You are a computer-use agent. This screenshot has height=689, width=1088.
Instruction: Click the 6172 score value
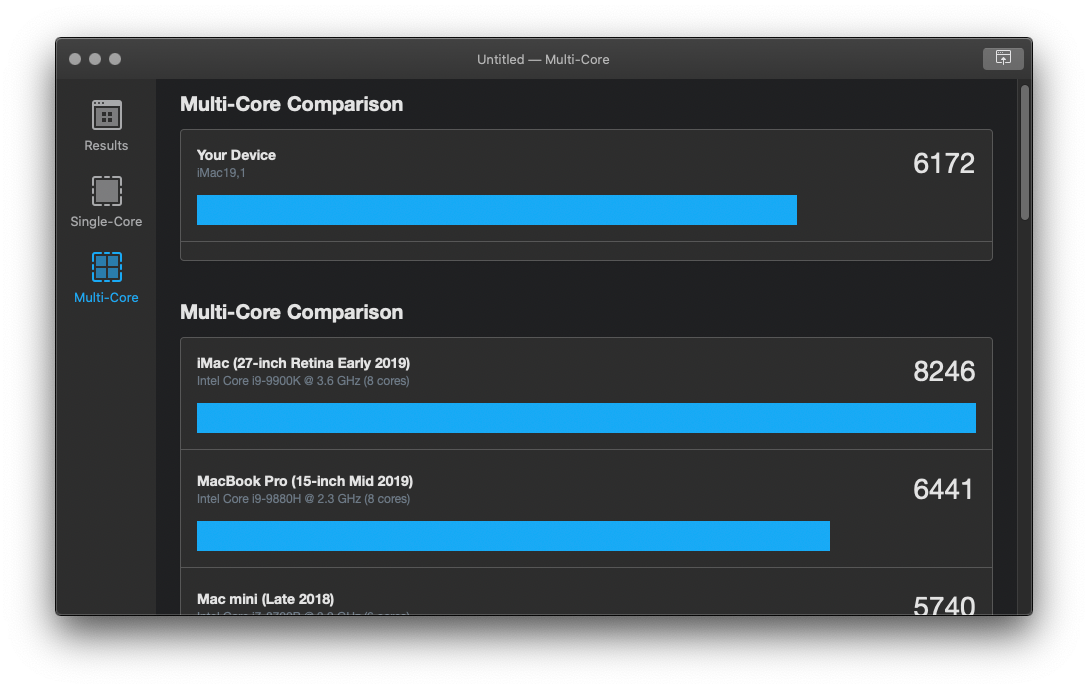coord(943,164)
